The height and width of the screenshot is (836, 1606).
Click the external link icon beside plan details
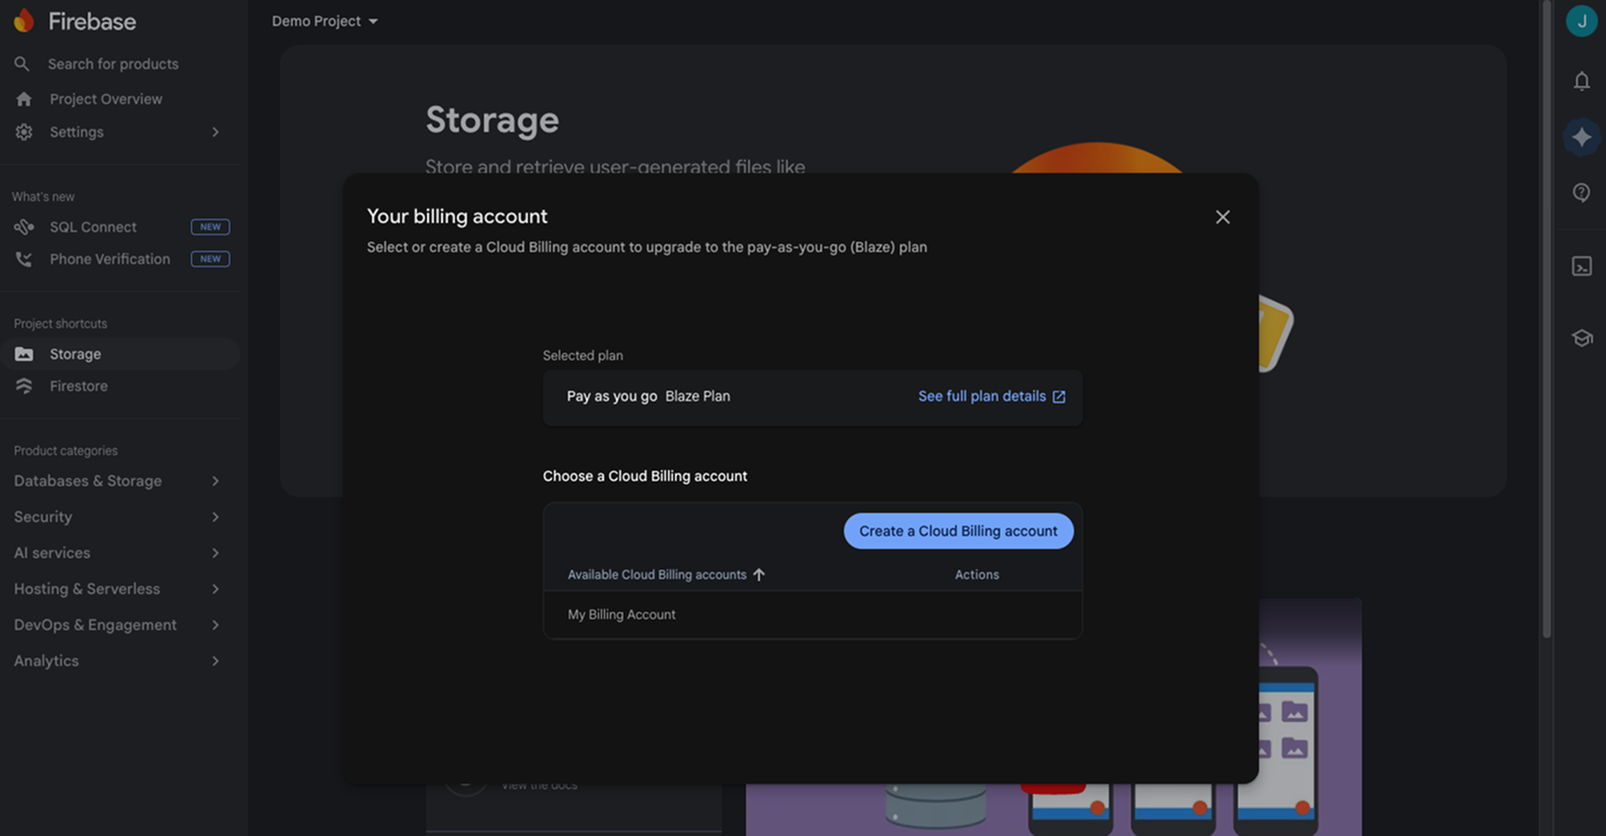point(1059,397)
